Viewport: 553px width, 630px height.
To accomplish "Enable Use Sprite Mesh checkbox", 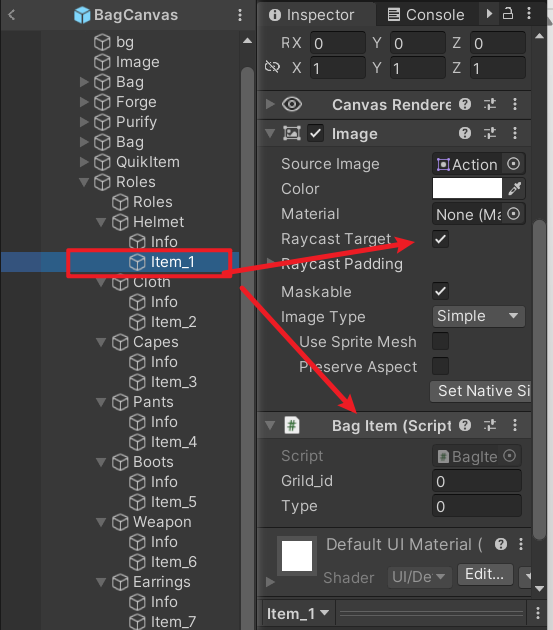I will [x=440, y=342].
